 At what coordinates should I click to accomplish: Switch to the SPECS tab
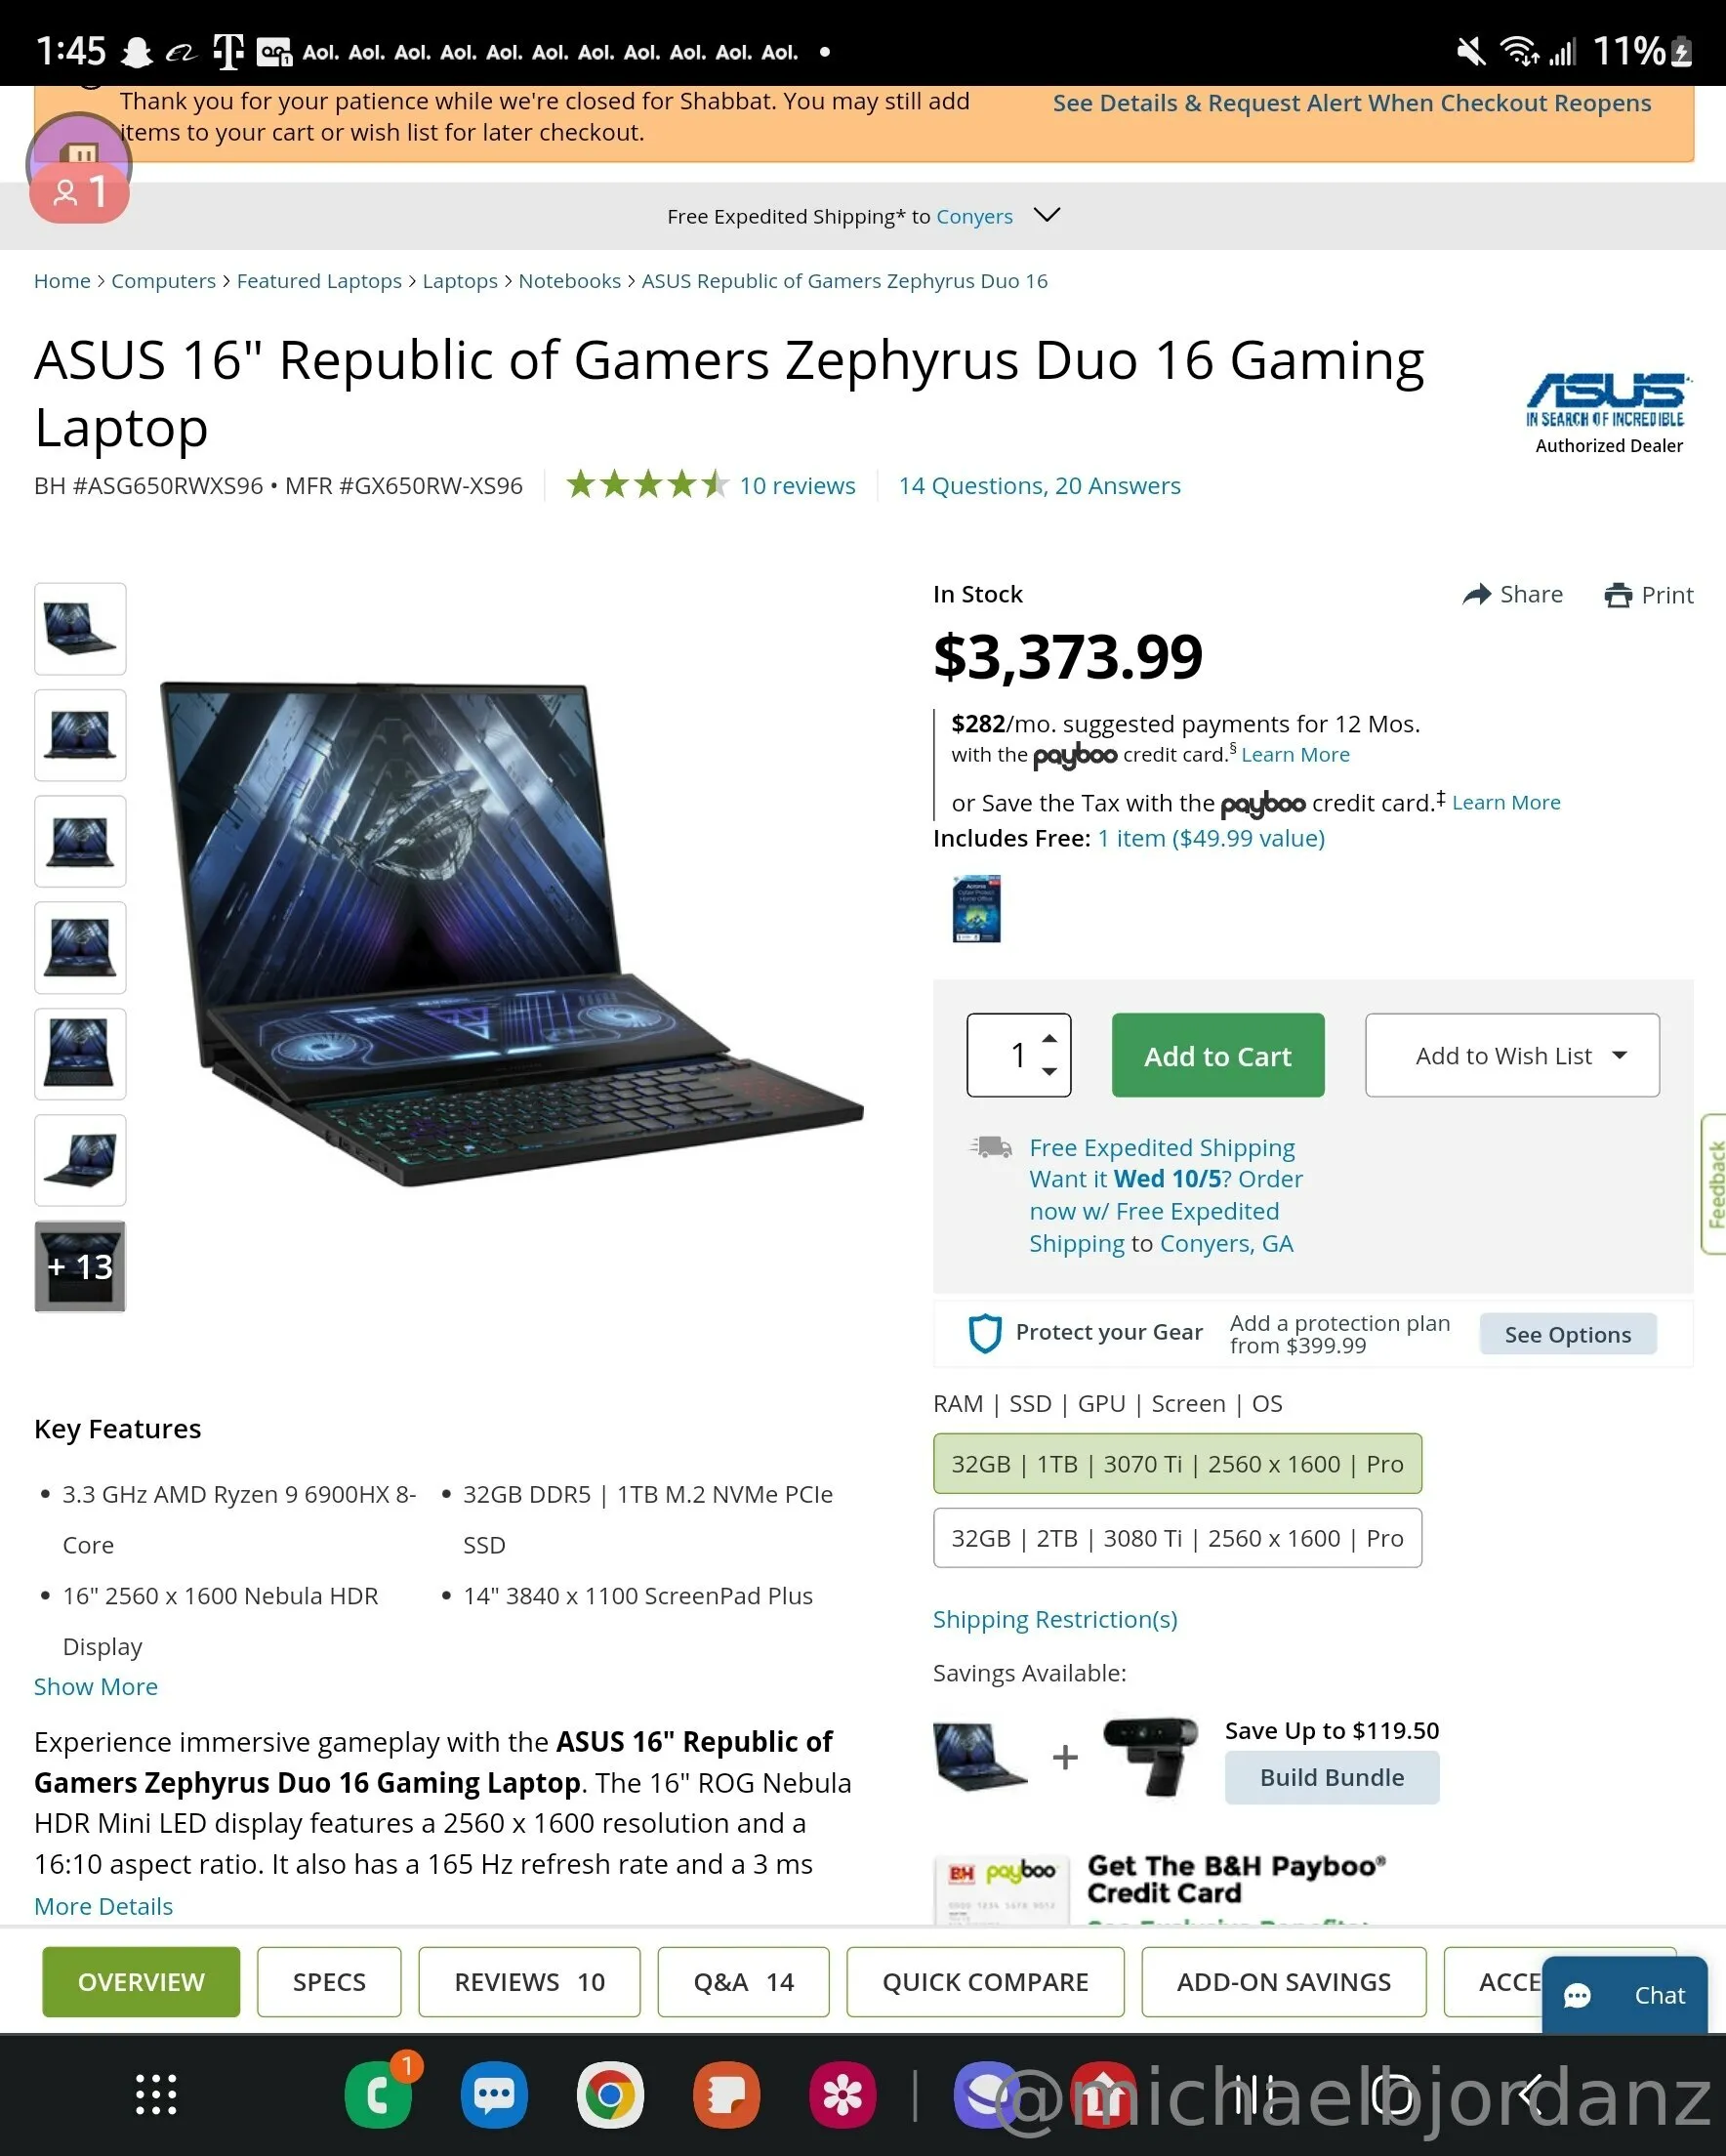[x=329, y=1982]
